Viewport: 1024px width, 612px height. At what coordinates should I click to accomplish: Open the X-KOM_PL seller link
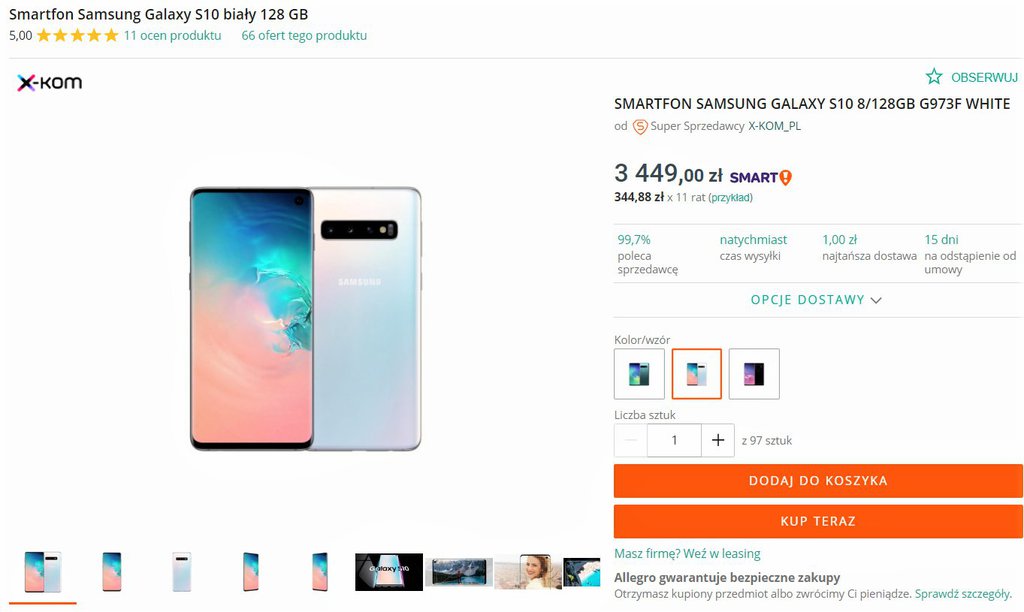click(774, 127)
